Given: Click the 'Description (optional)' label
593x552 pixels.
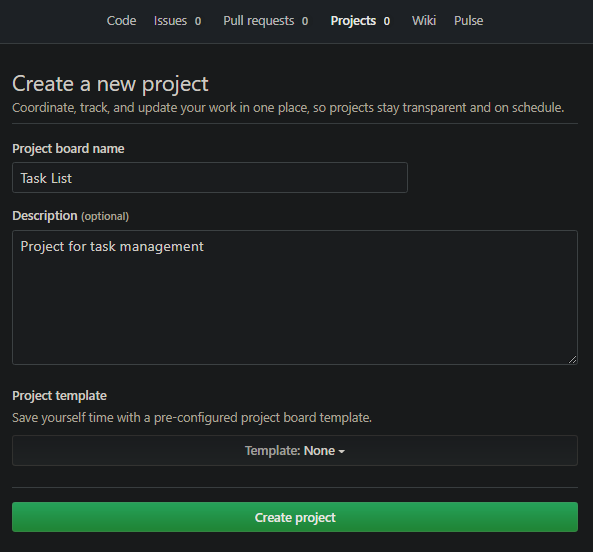Looking at the screenshot, I should click(x=70, y=216).
